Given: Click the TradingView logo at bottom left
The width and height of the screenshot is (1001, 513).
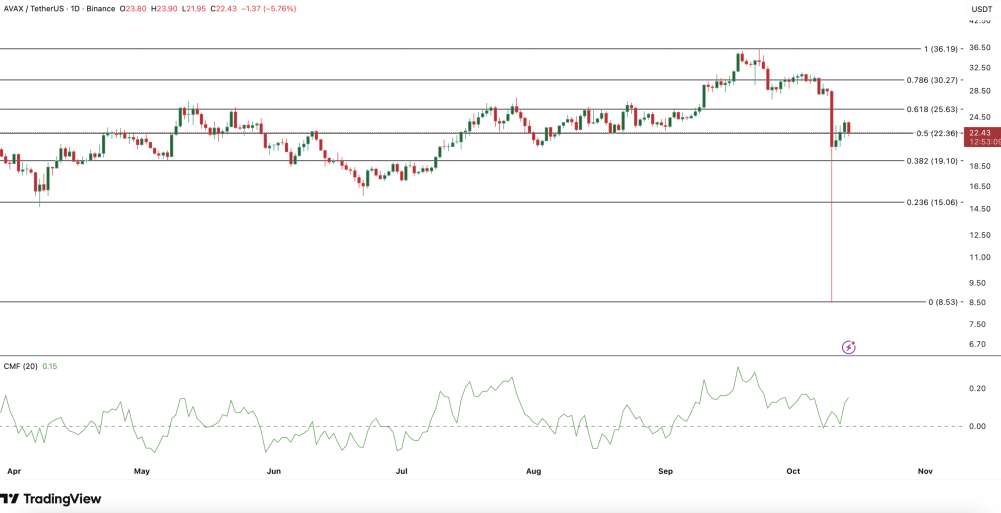Looking at the screenshot, I should point(50,499).
